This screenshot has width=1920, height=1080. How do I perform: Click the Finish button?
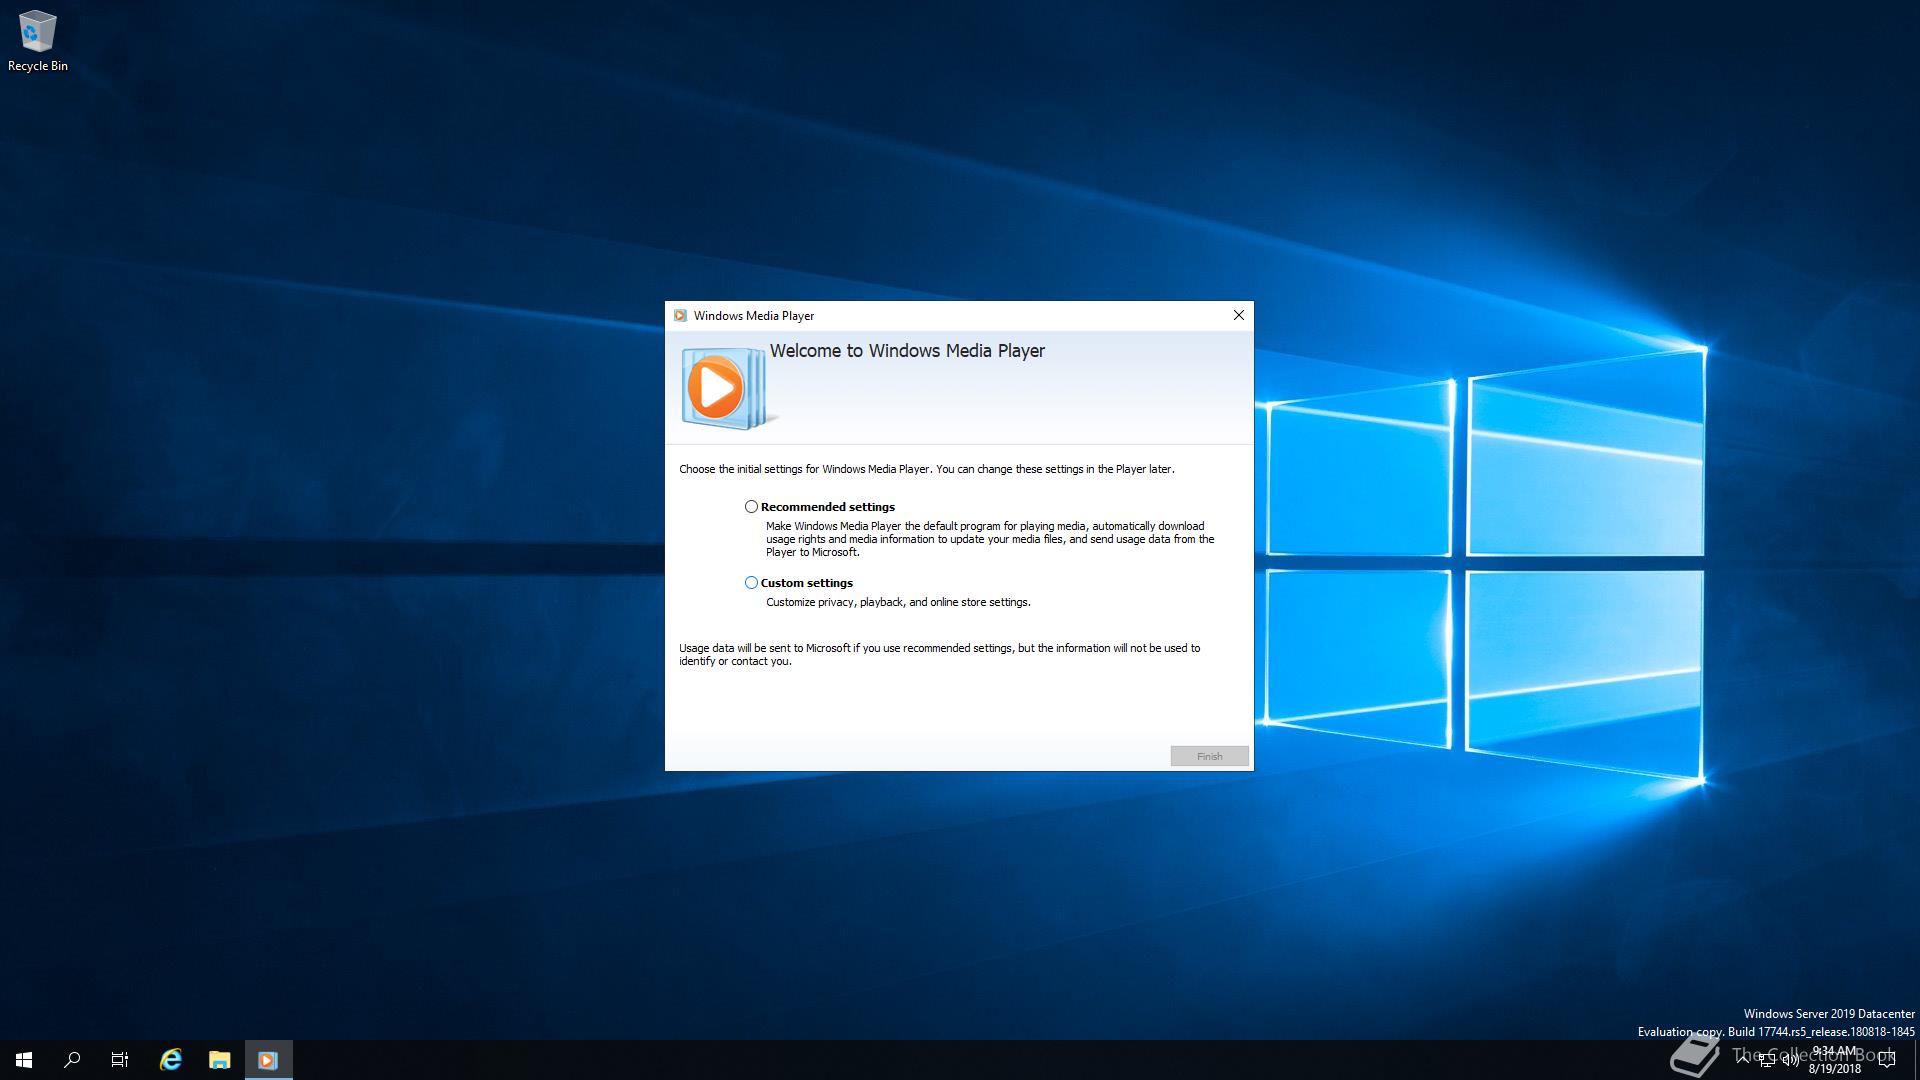pyautogui.click(x=1209, y=756)
